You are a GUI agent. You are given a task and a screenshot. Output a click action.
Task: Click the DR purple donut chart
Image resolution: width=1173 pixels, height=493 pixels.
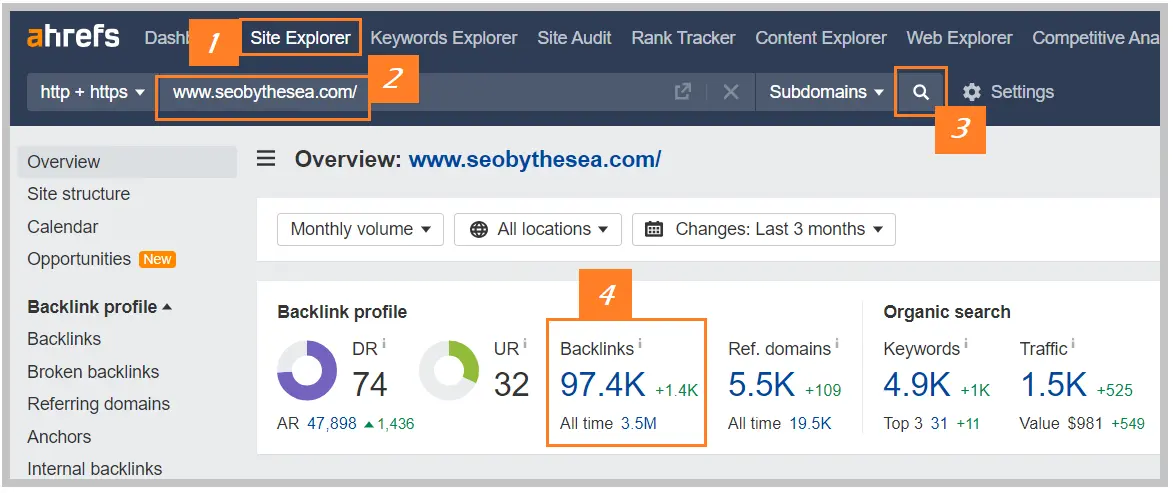(307, 370)
